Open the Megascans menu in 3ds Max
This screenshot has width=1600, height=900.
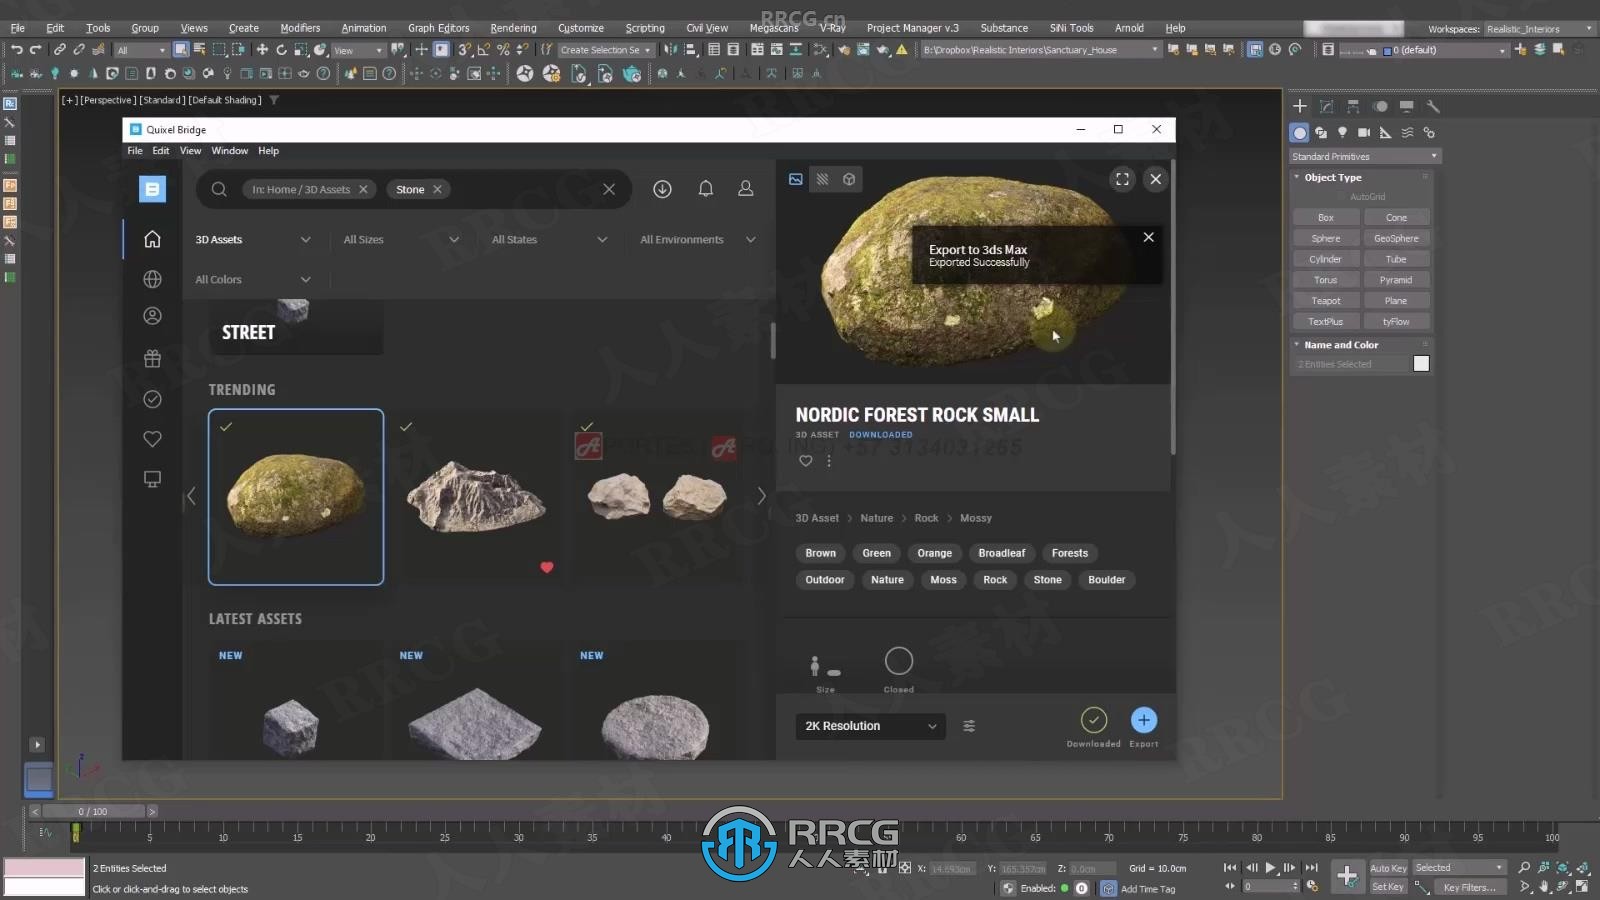pyautogui.click(x=774, y=28)
